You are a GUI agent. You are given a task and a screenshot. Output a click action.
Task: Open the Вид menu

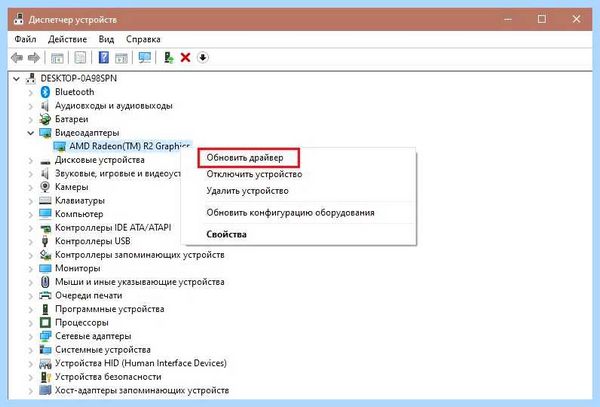tap(106, 39)
